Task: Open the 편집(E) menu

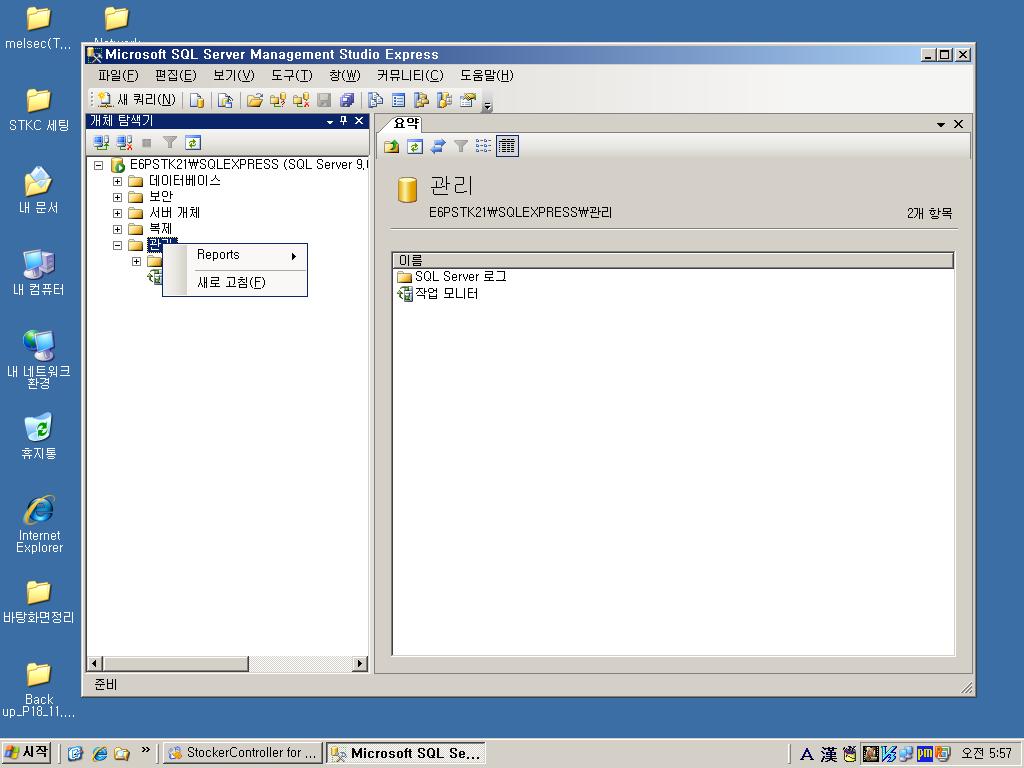Action: click(x=176, y=76)
